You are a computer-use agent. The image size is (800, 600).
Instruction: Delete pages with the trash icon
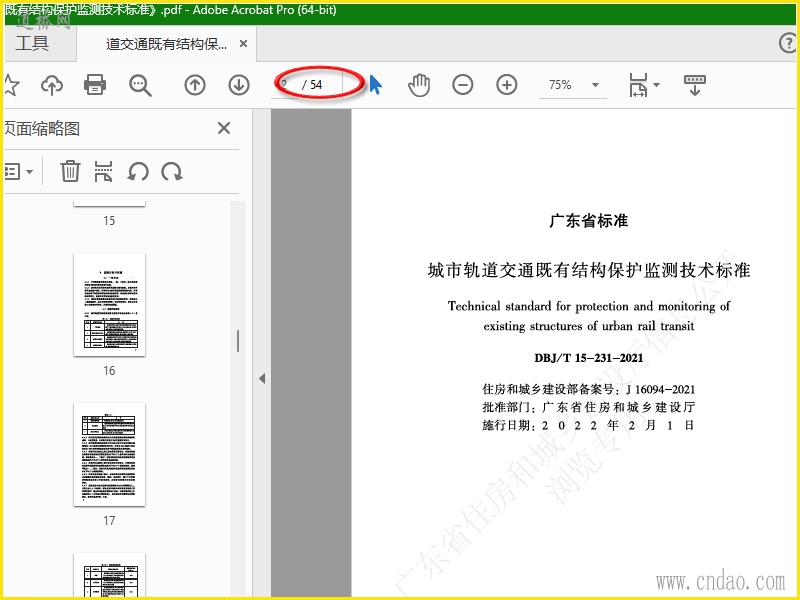pos(70,171)
